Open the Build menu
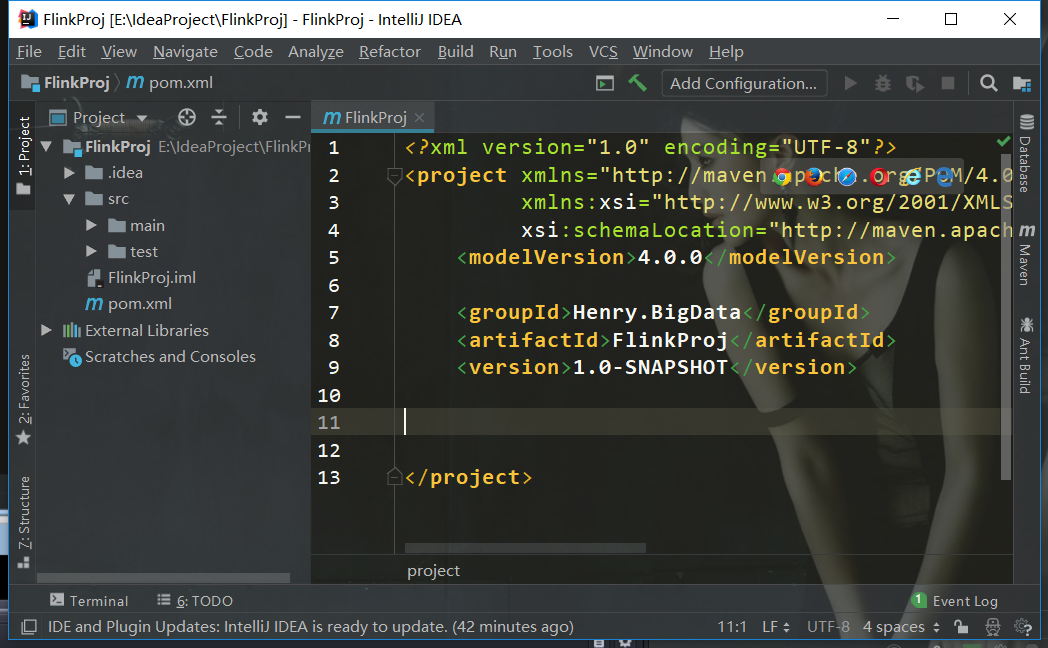1048x648 pixels. (455, 51)
